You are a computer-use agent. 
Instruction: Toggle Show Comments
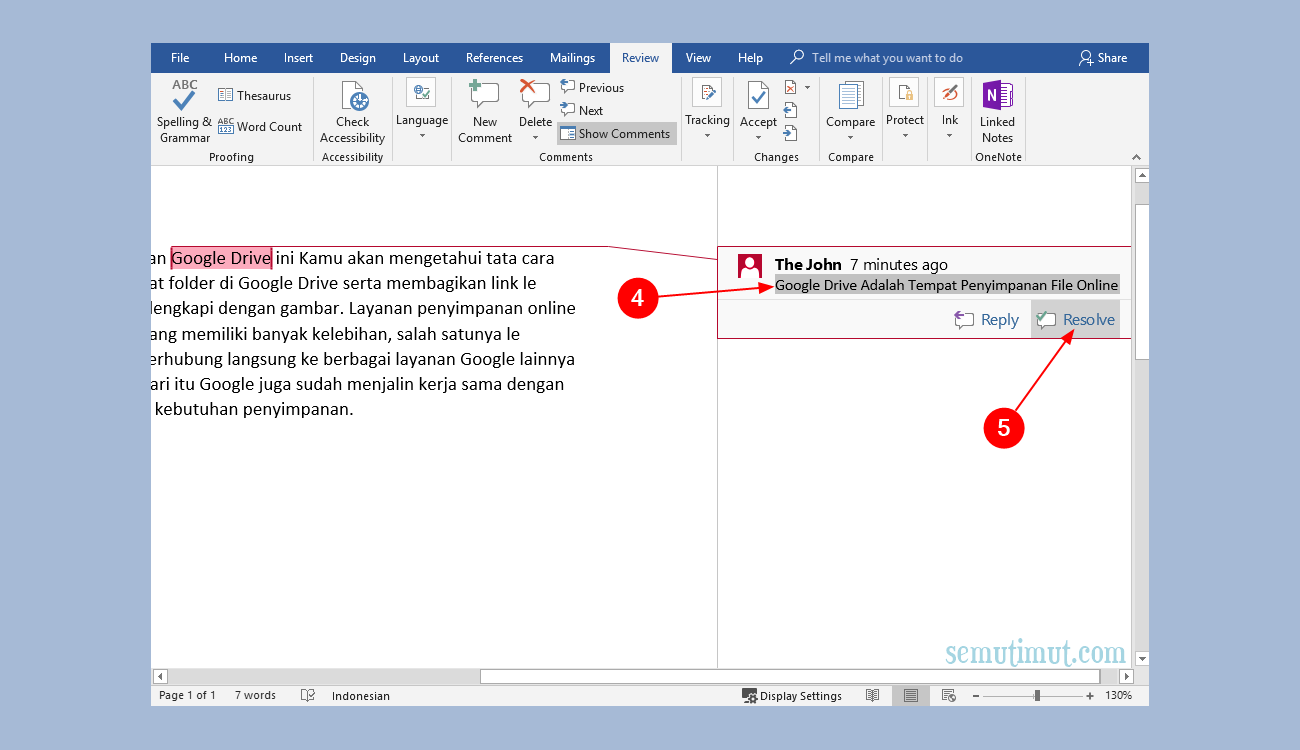[x=616, y=133]
